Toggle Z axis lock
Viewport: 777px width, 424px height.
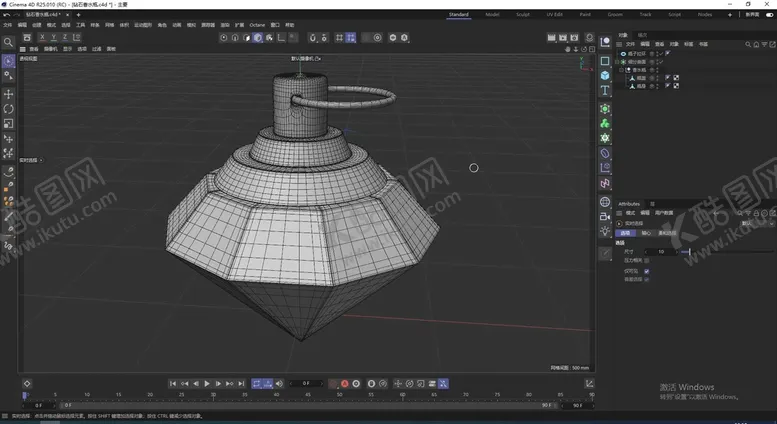pos(65,37)
